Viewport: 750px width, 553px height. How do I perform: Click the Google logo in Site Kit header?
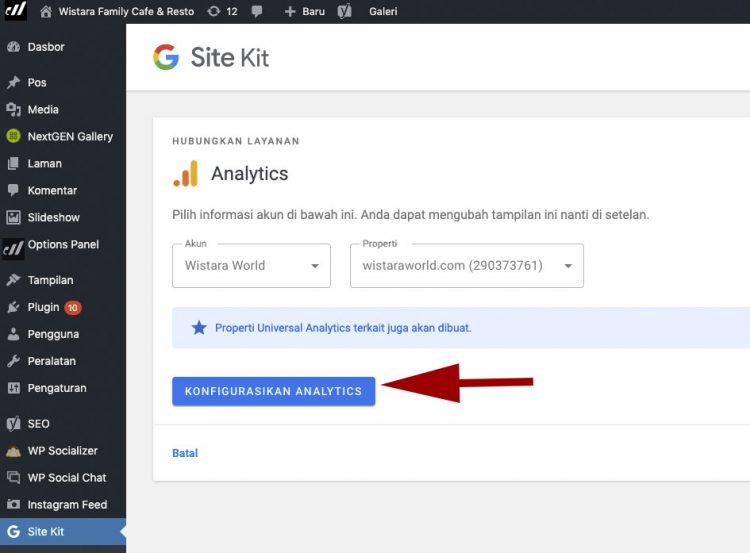tap(165, 57)
